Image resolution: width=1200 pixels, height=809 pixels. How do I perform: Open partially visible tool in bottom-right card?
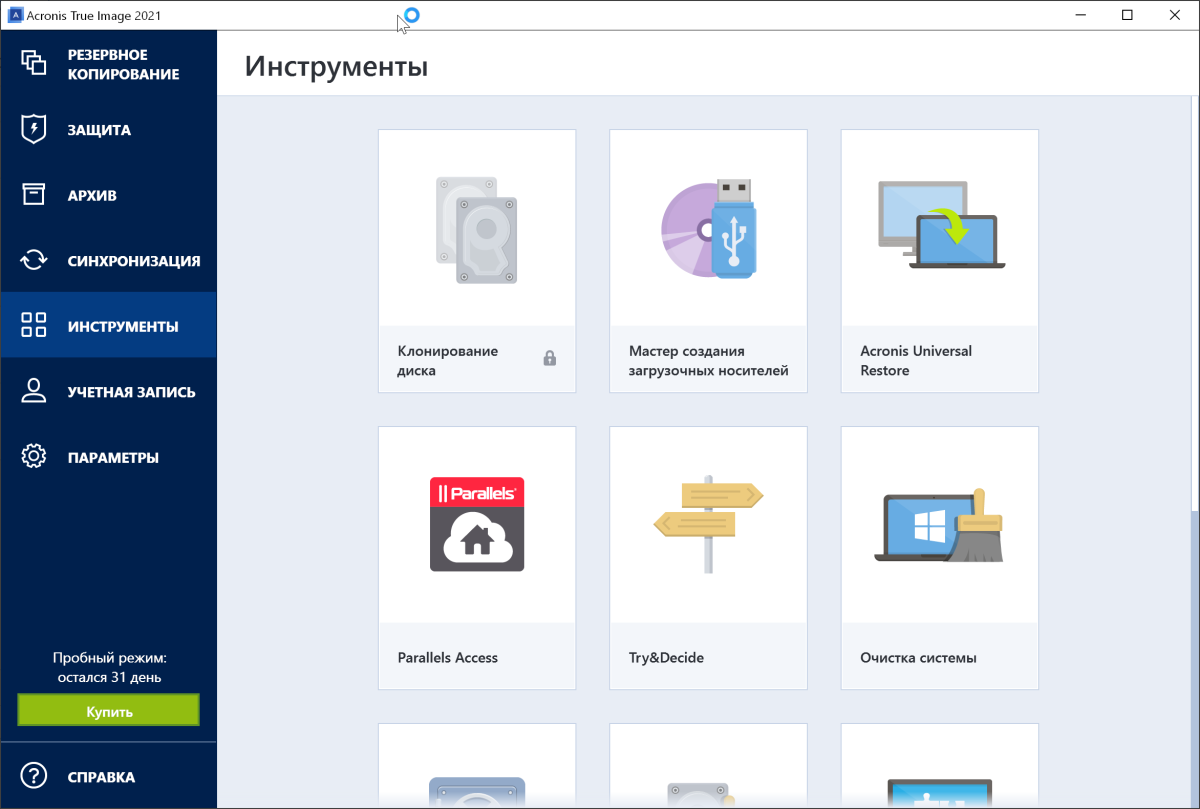click(x=940, y=766)
